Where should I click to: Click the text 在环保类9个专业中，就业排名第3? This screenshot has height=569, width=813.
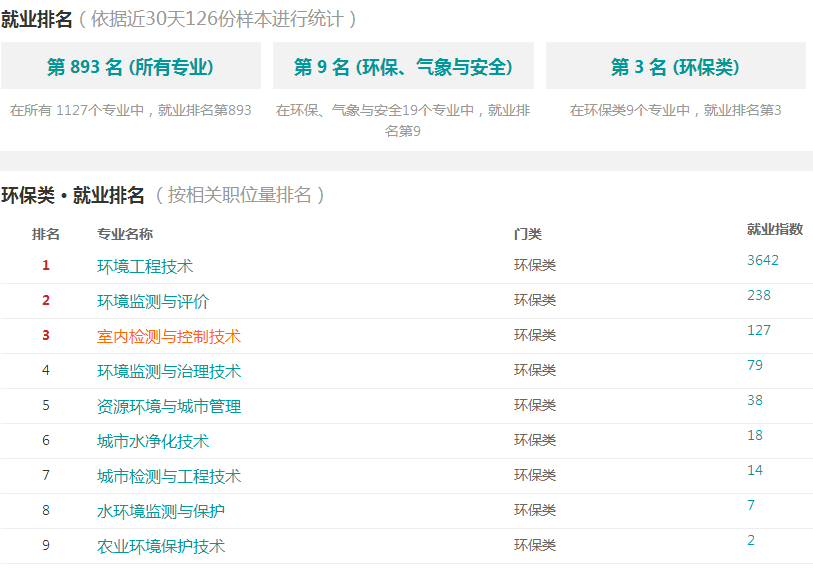click(x=676, y=110)
